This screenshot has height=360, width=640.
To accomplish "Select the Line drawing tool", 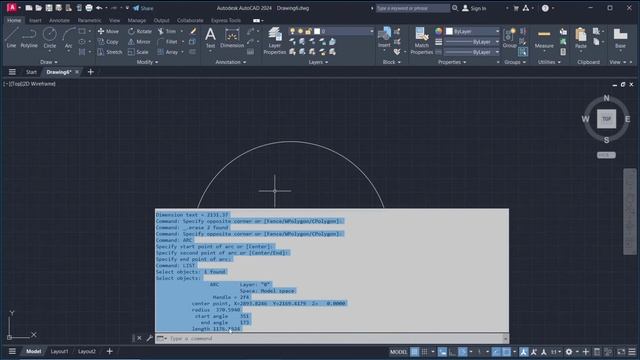I will coord(11,38).
